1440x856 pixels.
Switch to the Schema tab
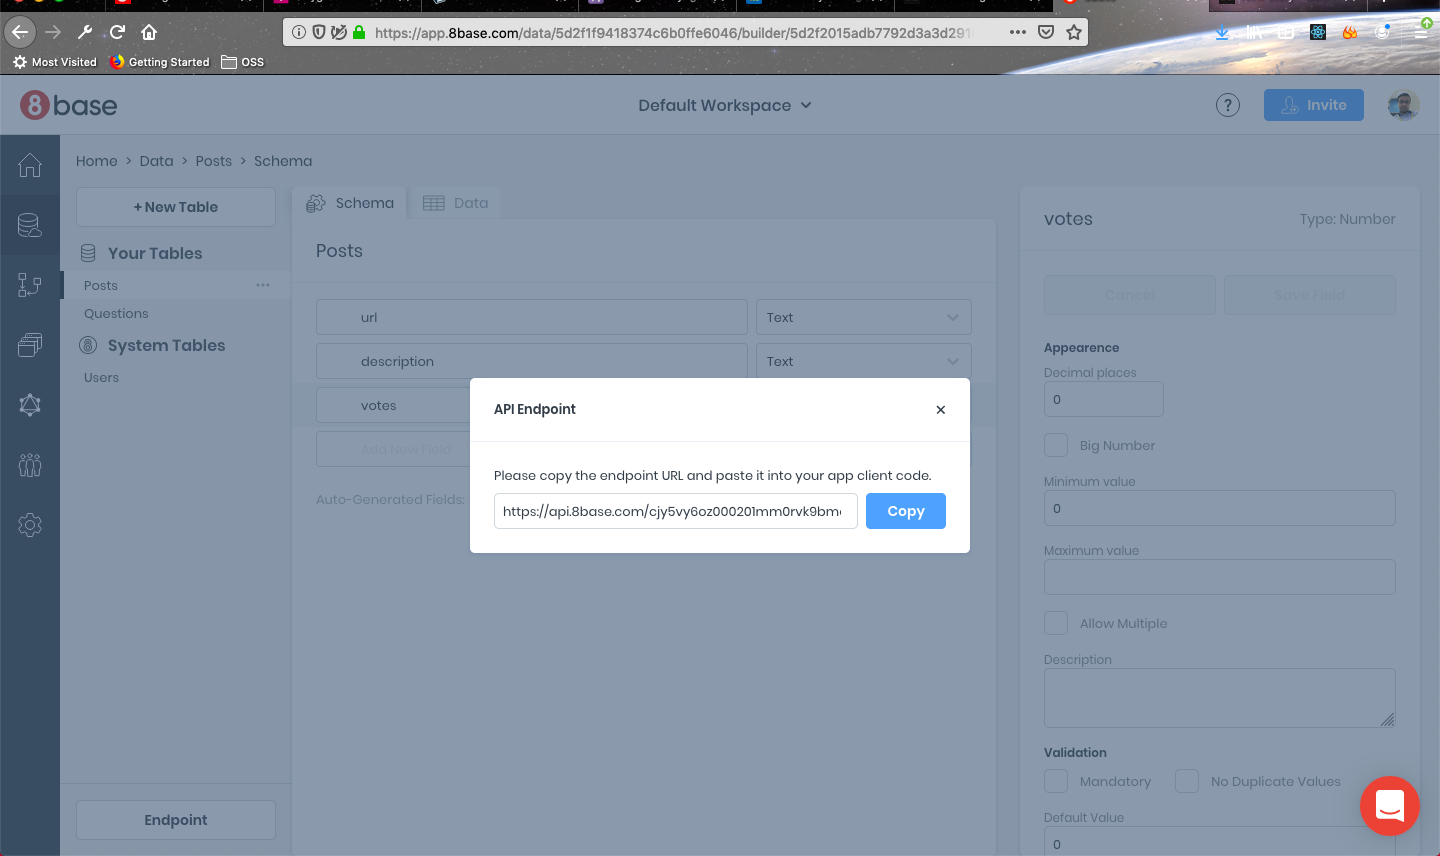[x=350, y=203]
